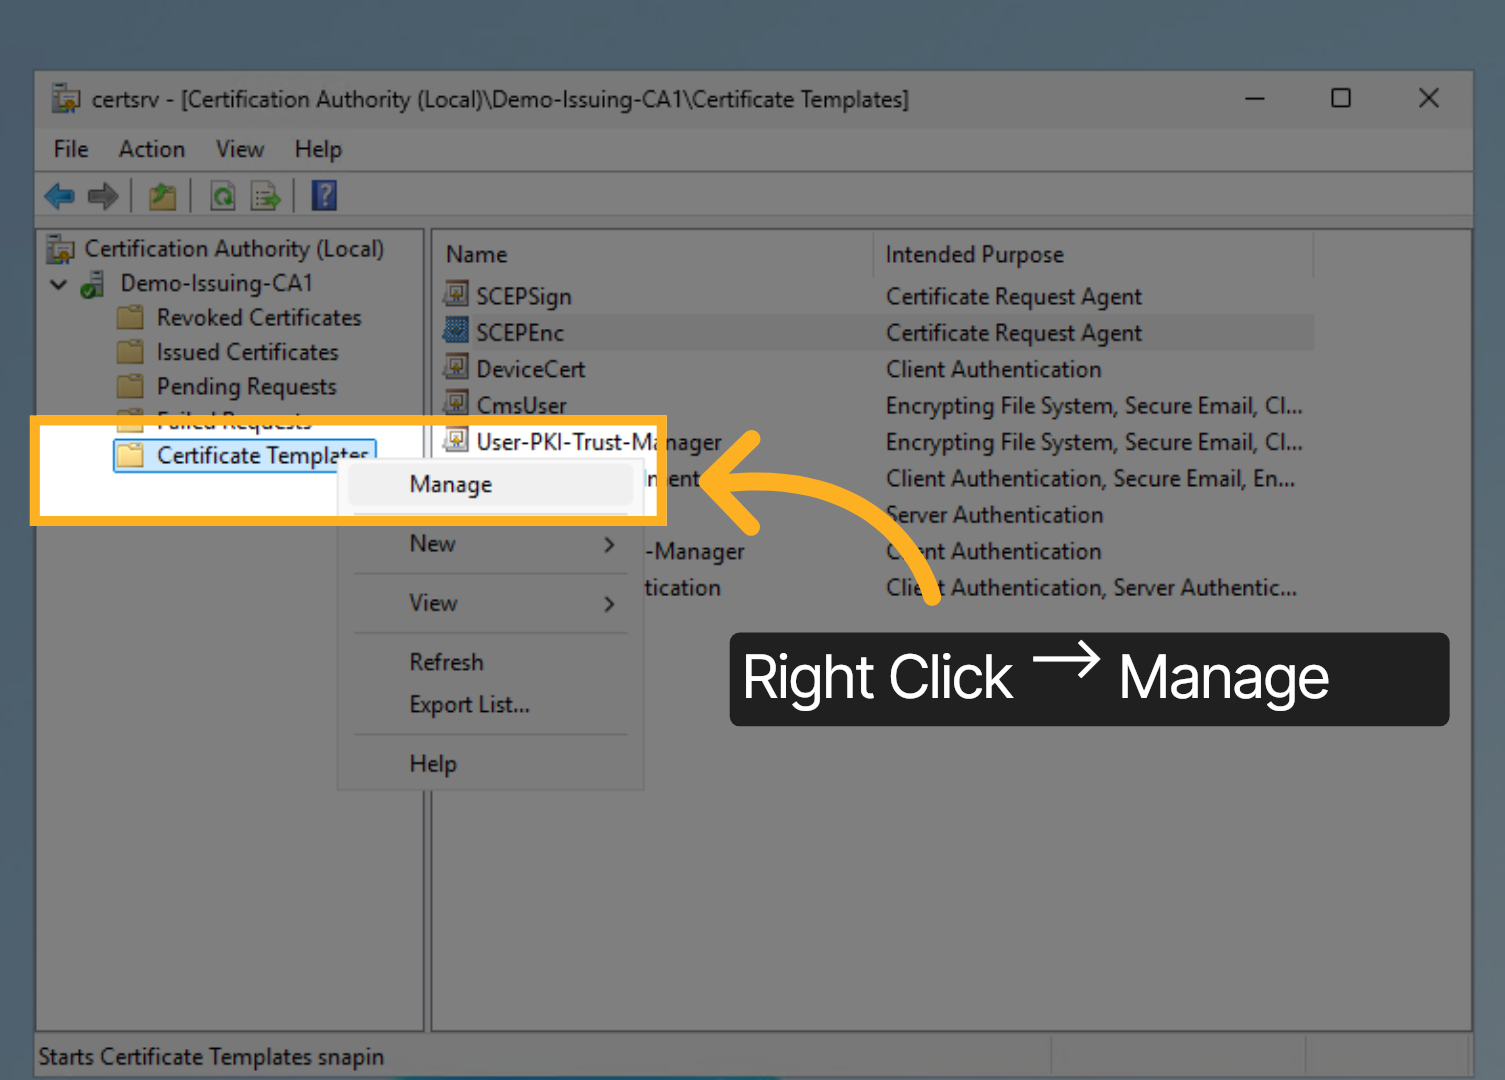This screenshot has width=1505, height=1080.
Task: Open Help via the question mark toolbar icon
Action: pos(323,195)
